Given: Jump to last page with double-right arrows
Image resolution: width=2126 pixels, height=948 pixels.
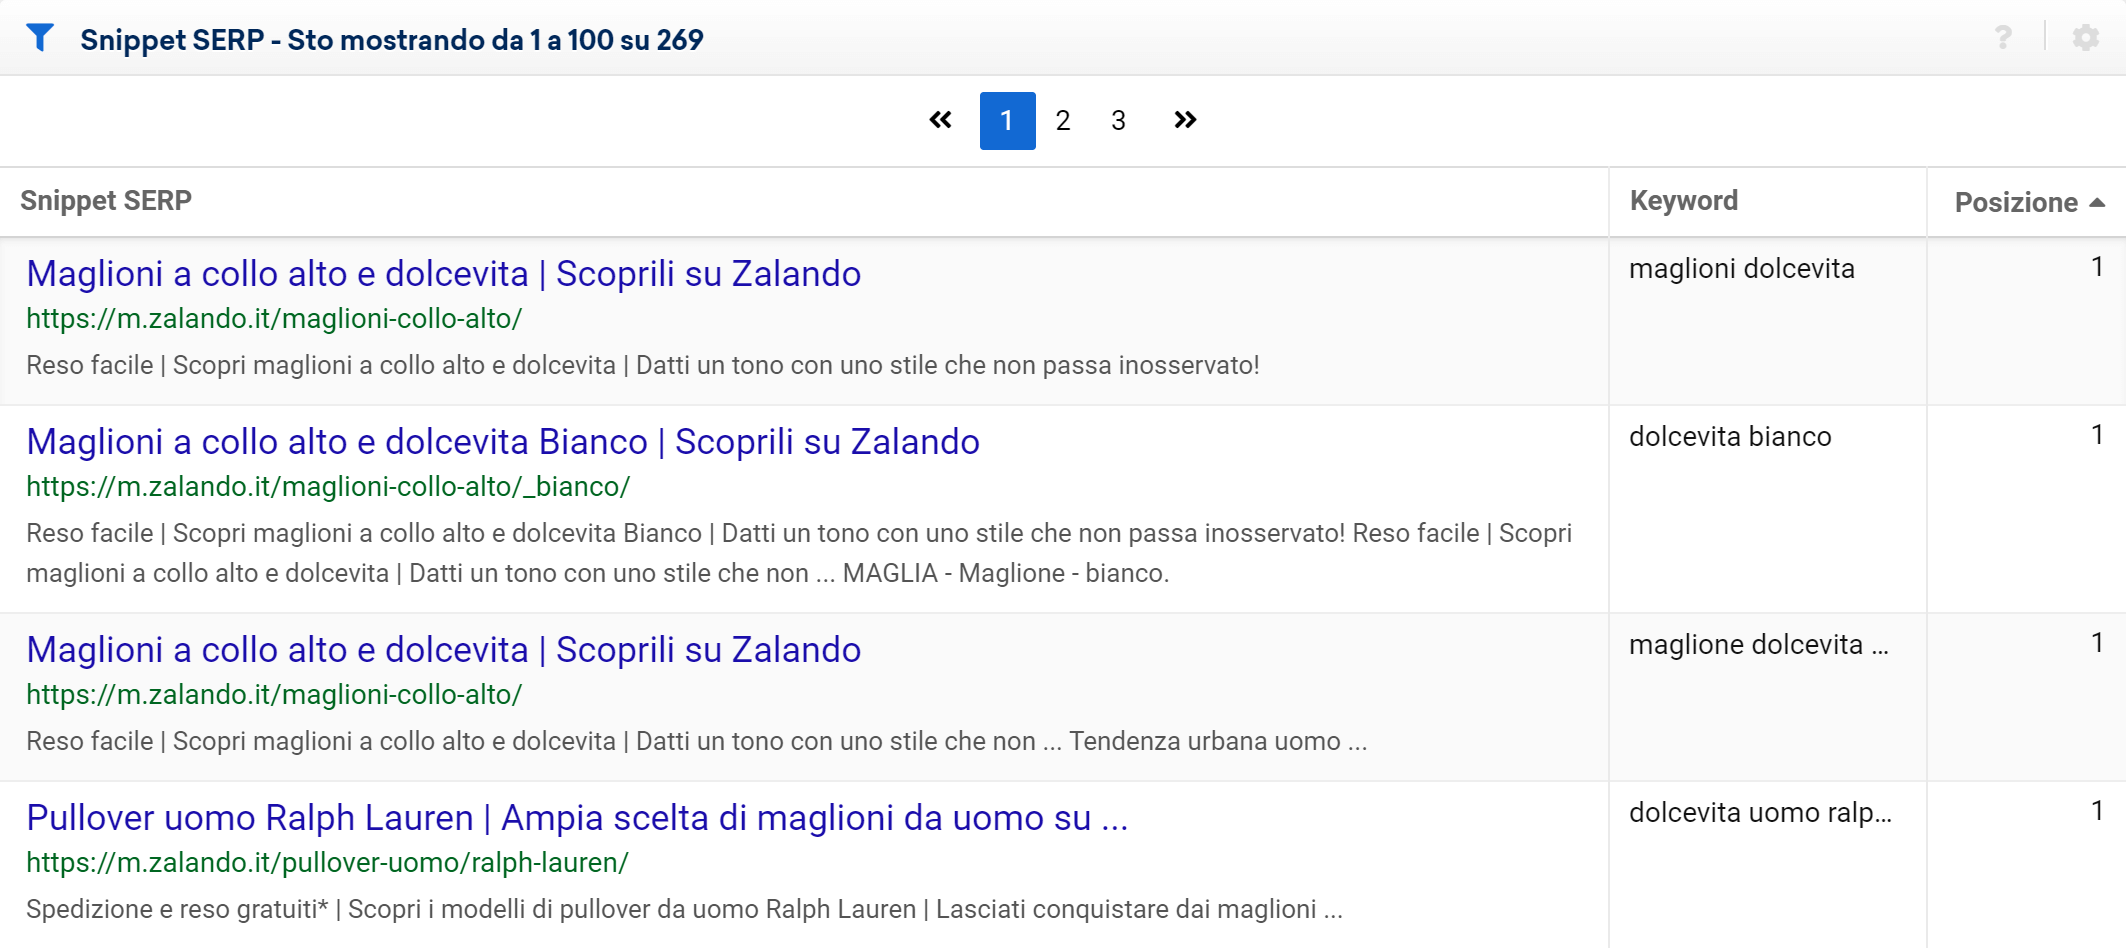Looking at the screenshot, I should click(1185, 121).
